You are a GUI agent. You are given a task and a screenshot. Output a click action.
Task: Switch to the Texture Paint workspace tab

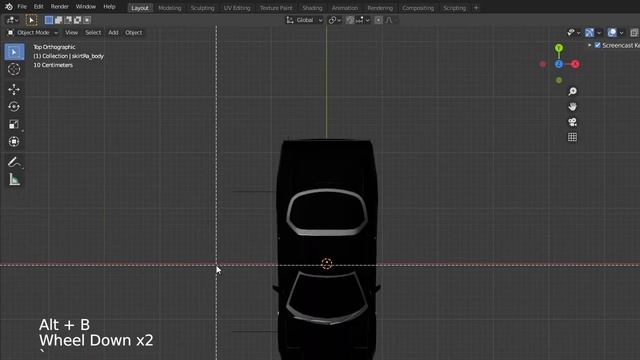[x=276, y=8]
